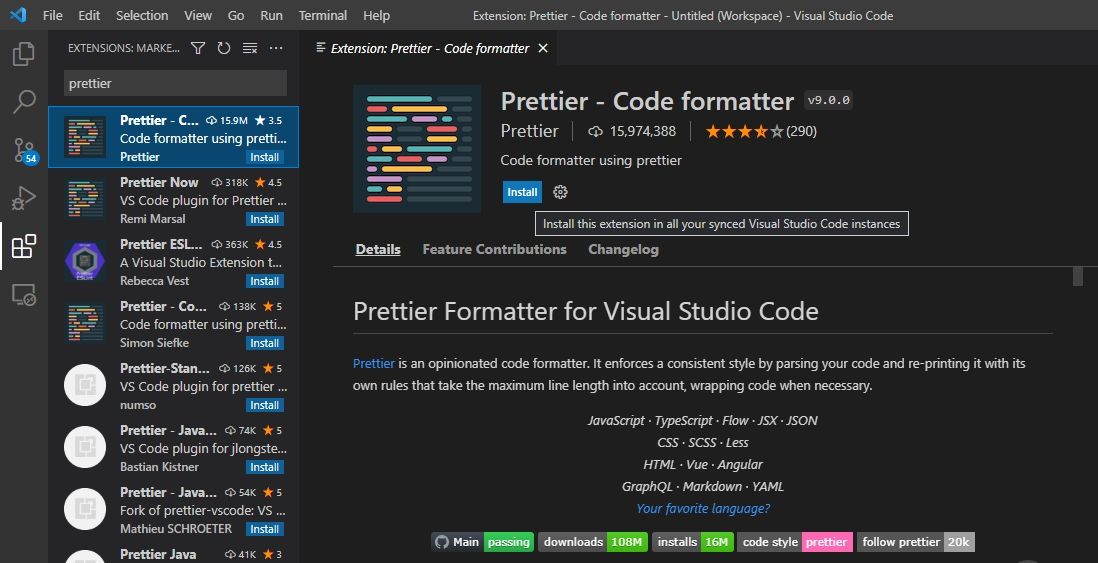Click Prettier ESLint extension hexagon icon
Screen dimensions: 1098x563
point(85,261)
